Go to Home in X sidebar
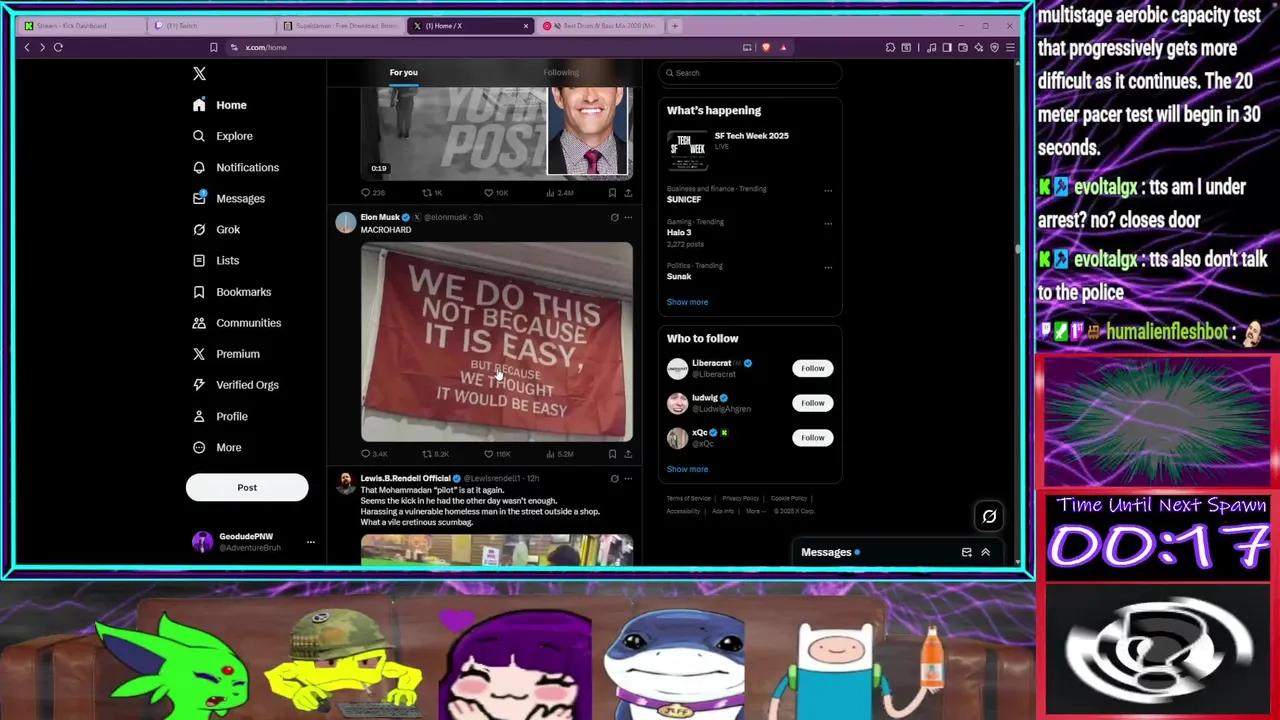Image resolution: width=1280 pixels, height=720 pixels. (220, 105)
